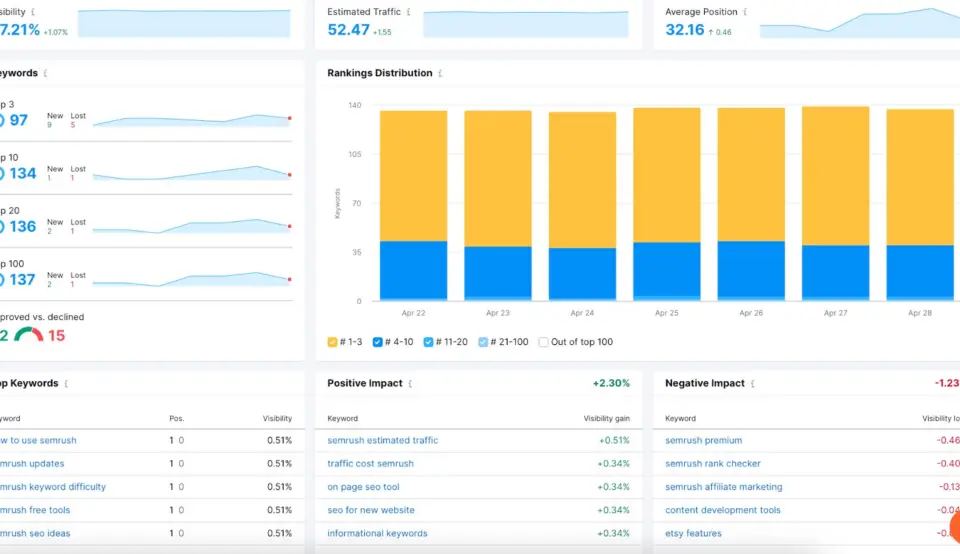
Task: Click the Top 3 keywords sparkline
Action: point(192,120)
